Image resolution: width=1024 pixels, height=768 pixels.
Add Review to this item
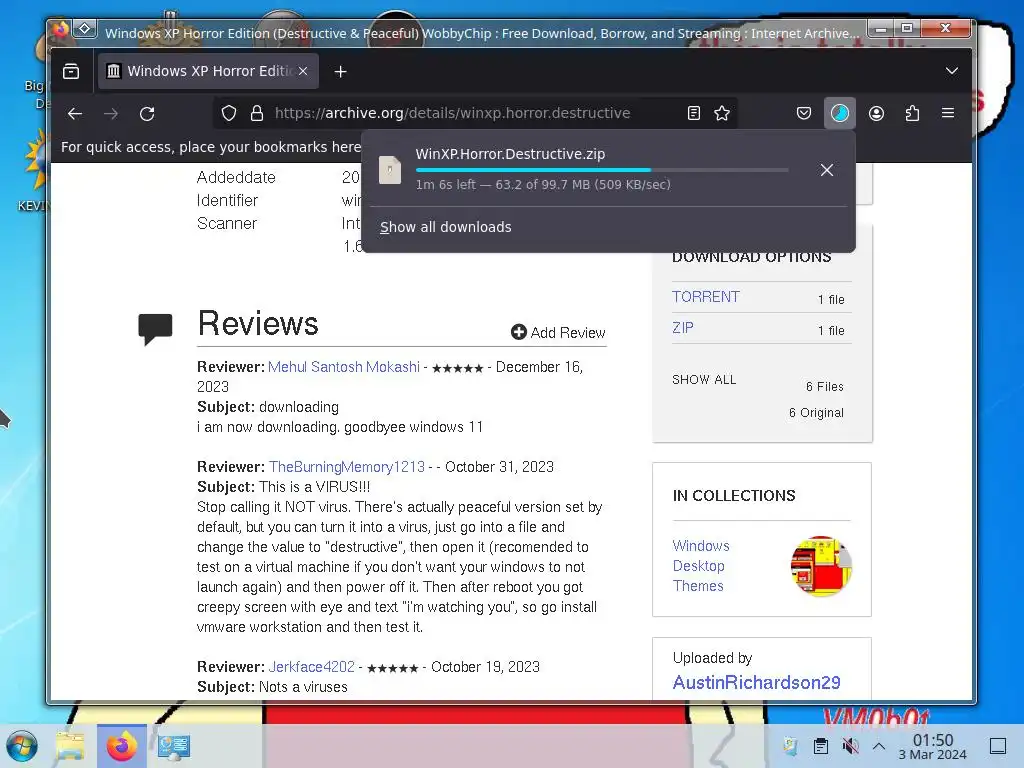[x=558, y=332]
